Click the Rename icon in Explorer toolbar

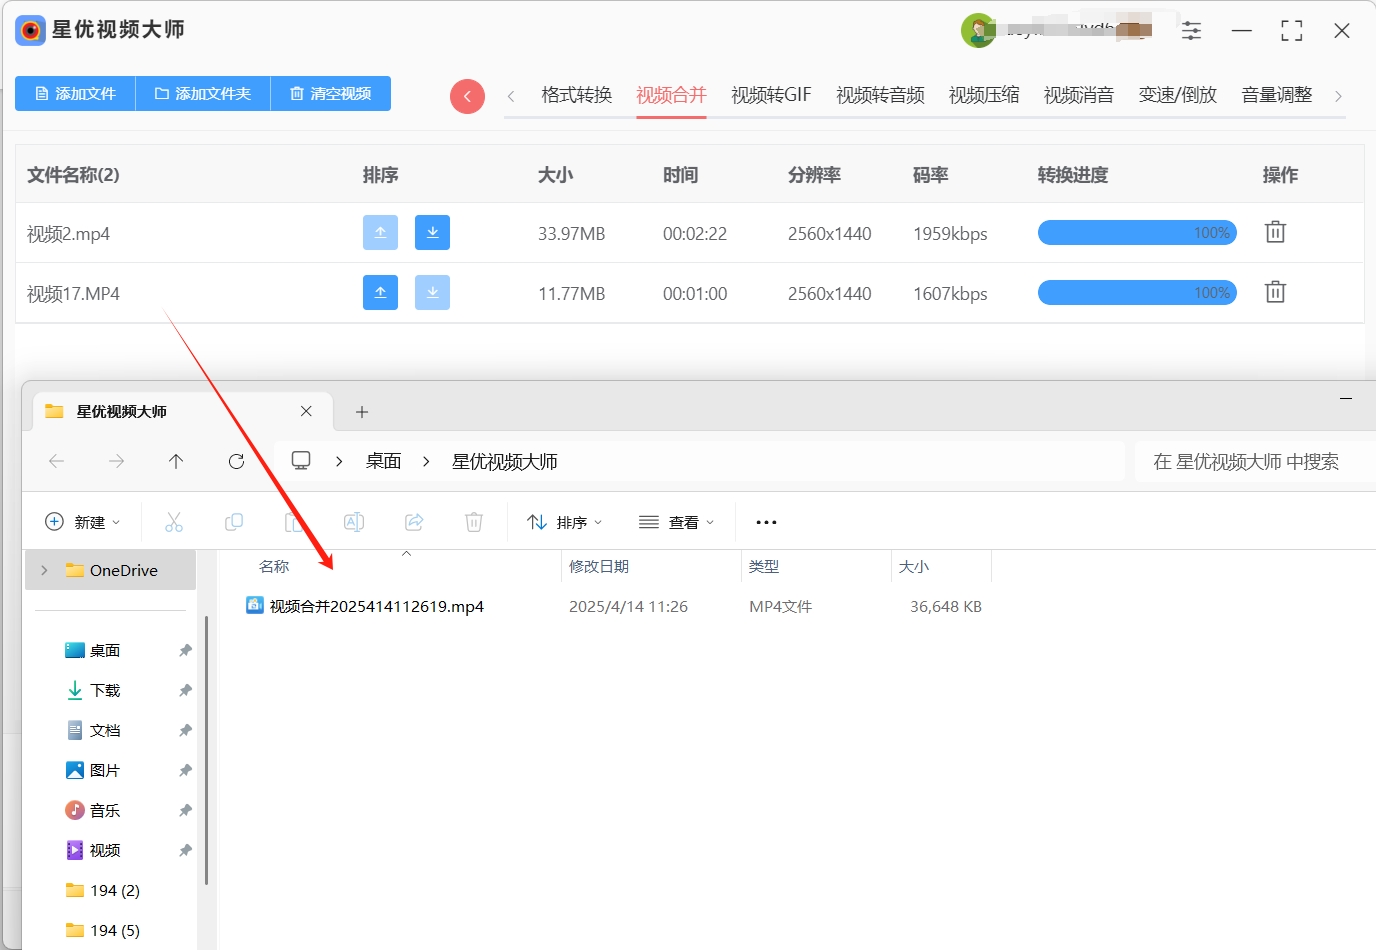click(354, 522)
